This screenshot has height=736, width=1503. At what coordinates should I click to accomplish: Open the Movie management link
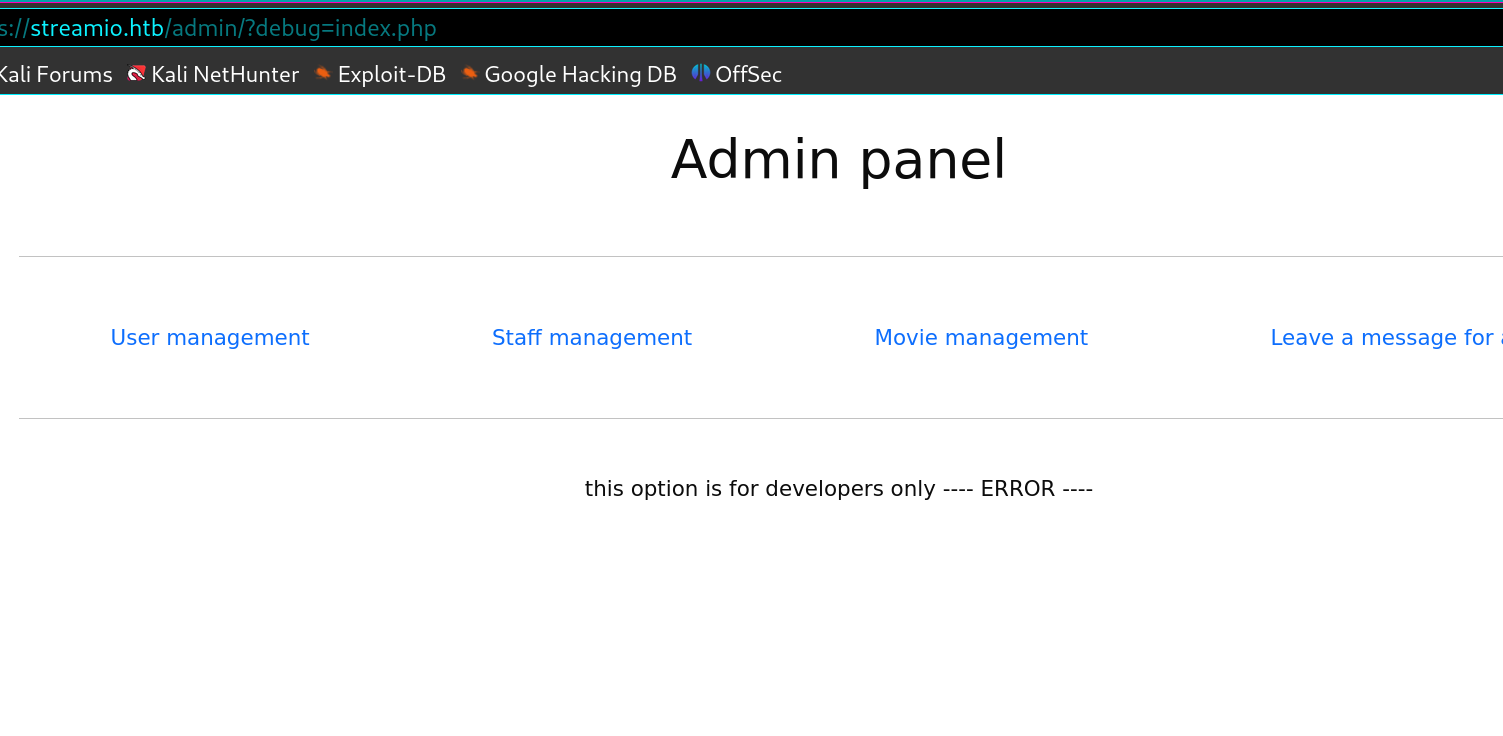(x=981, y=338)
